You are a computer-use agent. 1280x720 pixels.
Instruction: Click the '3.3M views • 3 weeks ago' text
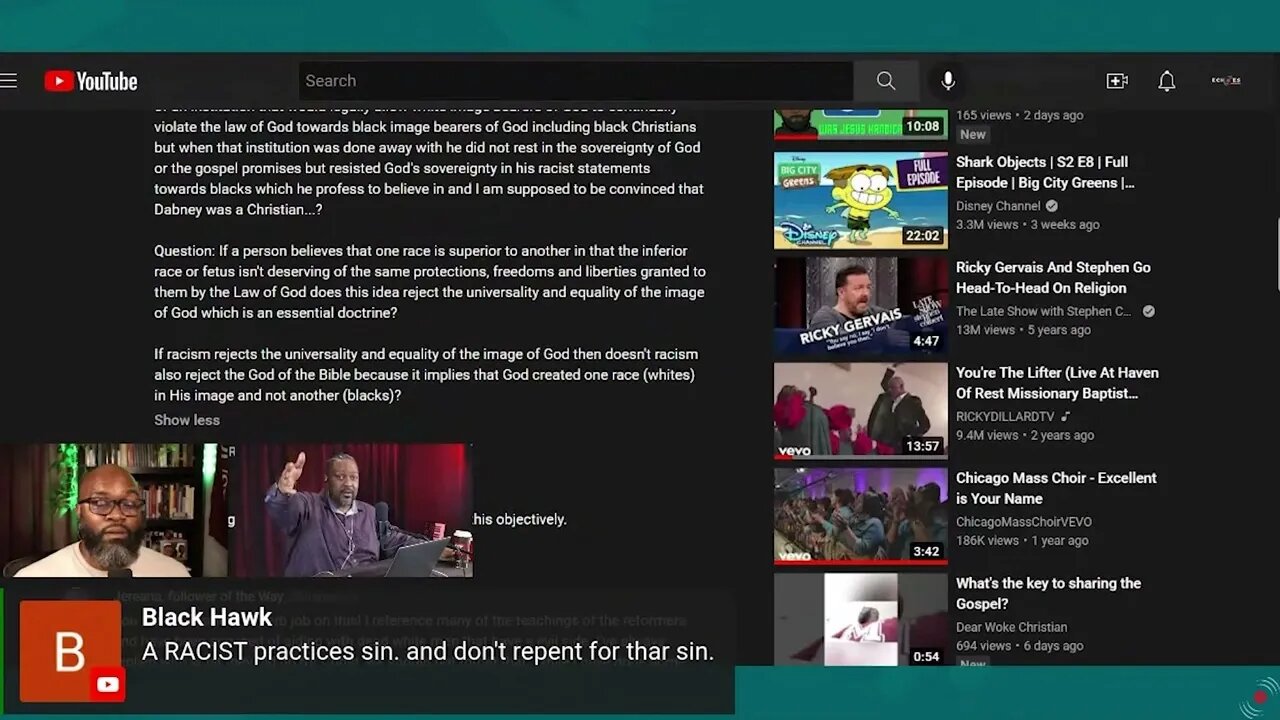pyautogui.click(x=1027, y=224)
